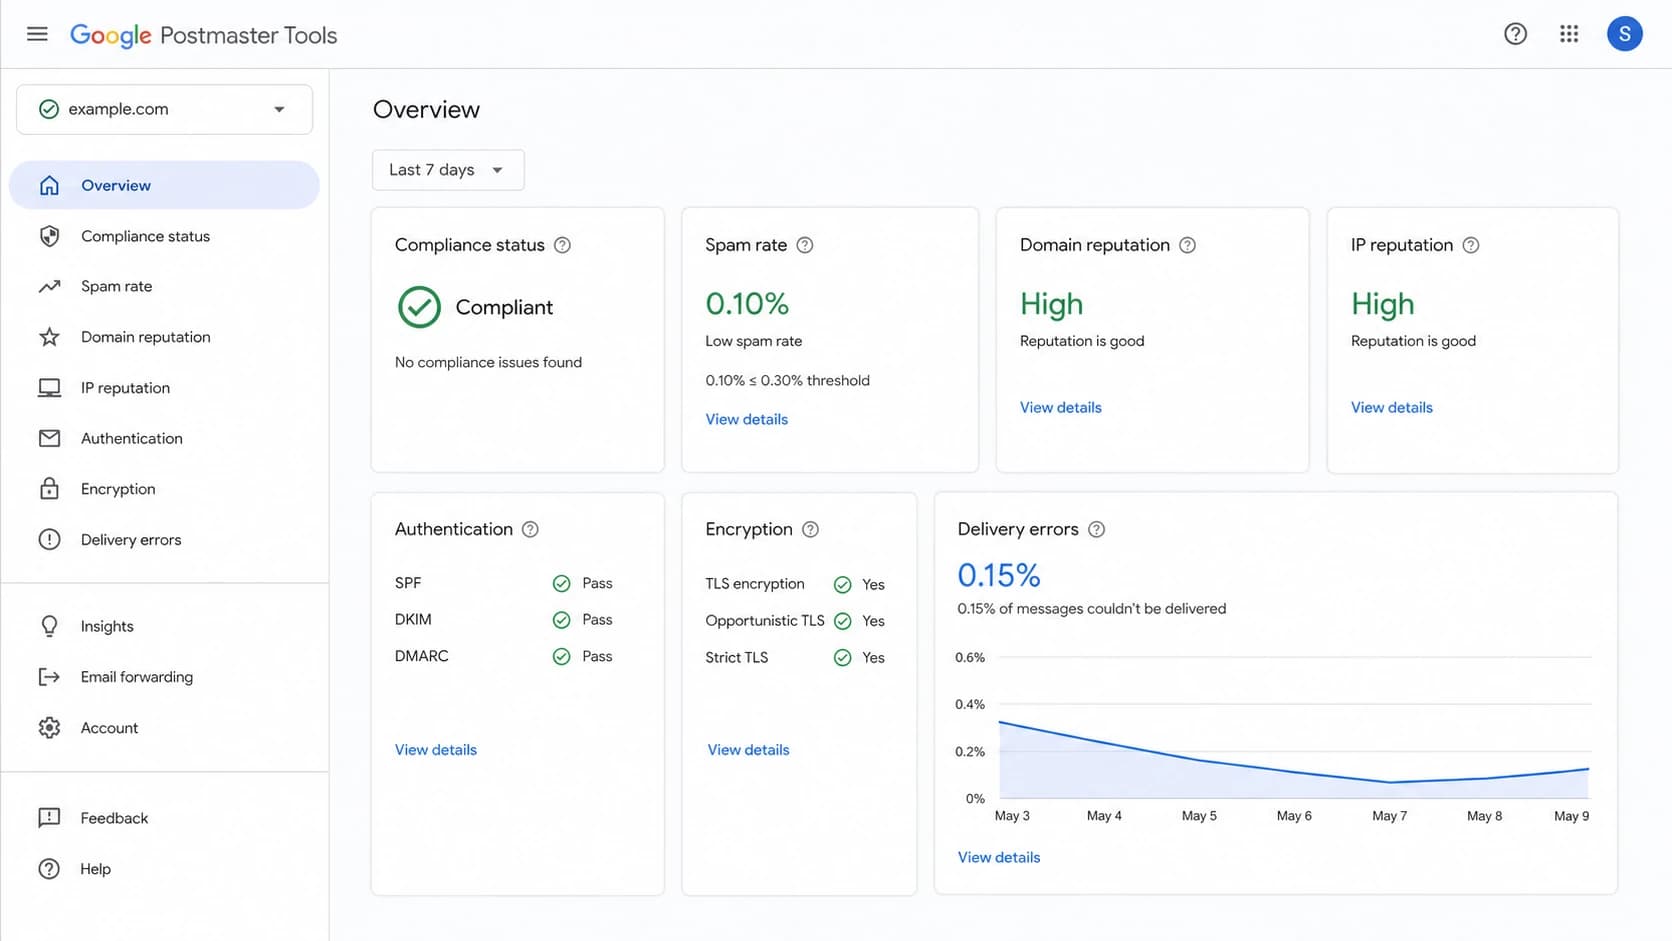Viewport: 1672px width, 941px height.
Task: Click the Domain reputation High value
Action: pyautogui.click(x=1051, y=304)
